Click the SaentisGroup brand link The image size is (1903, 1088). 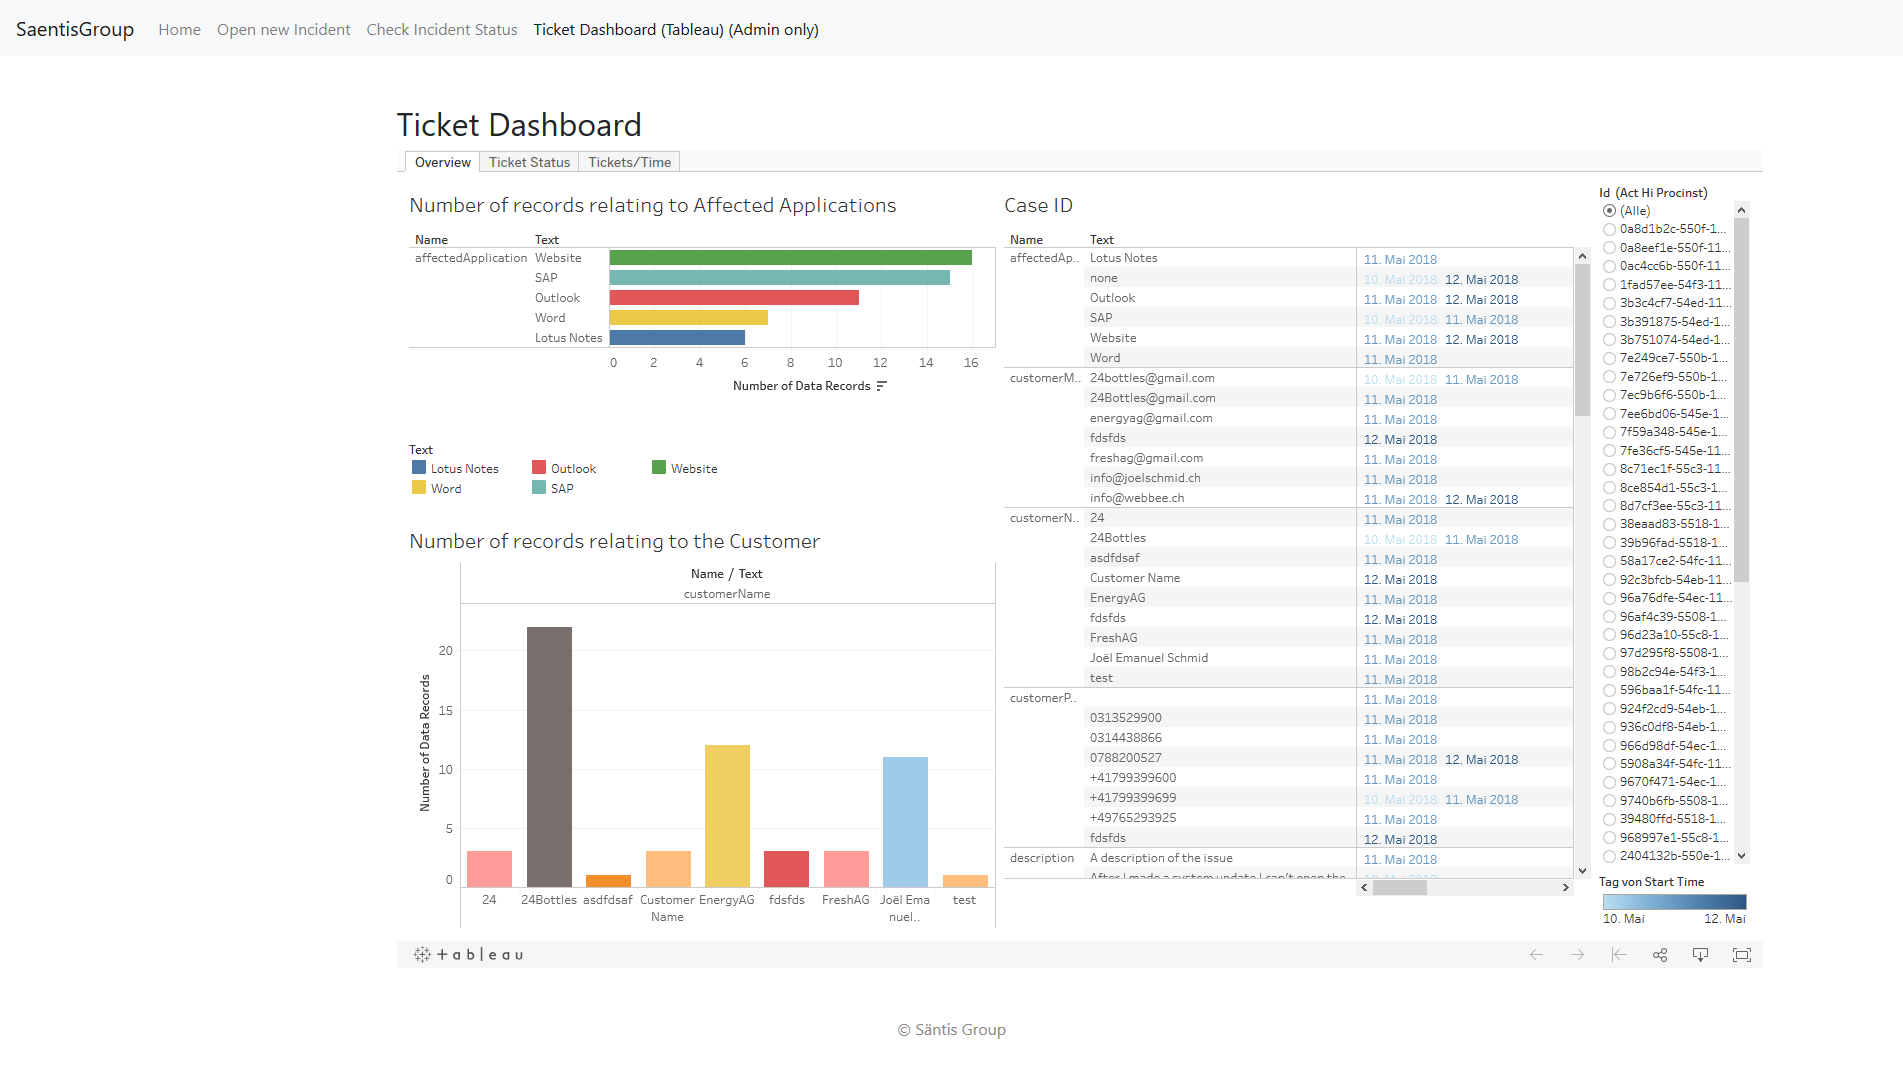[x=75, y=29]
